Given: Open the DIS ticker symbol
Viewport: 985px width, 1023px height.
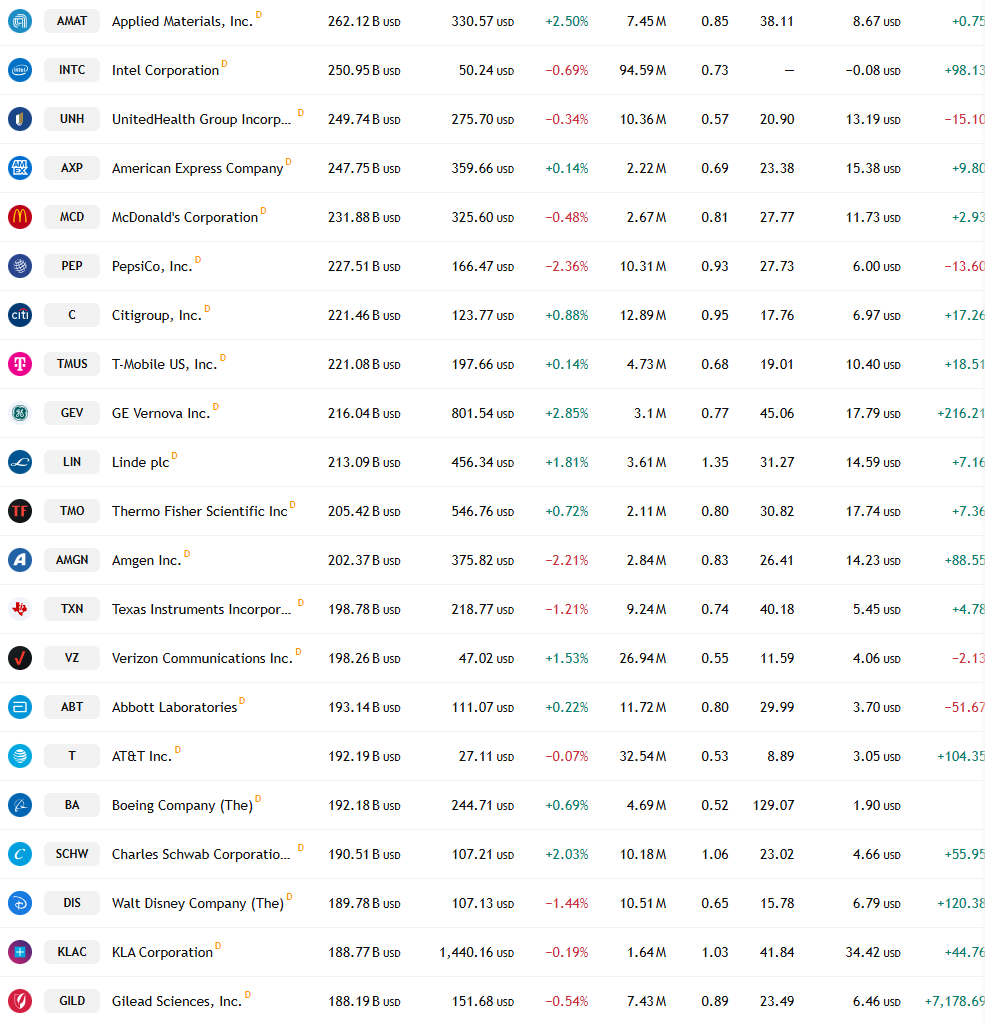Looking at the screenshot, I should 72,903.
